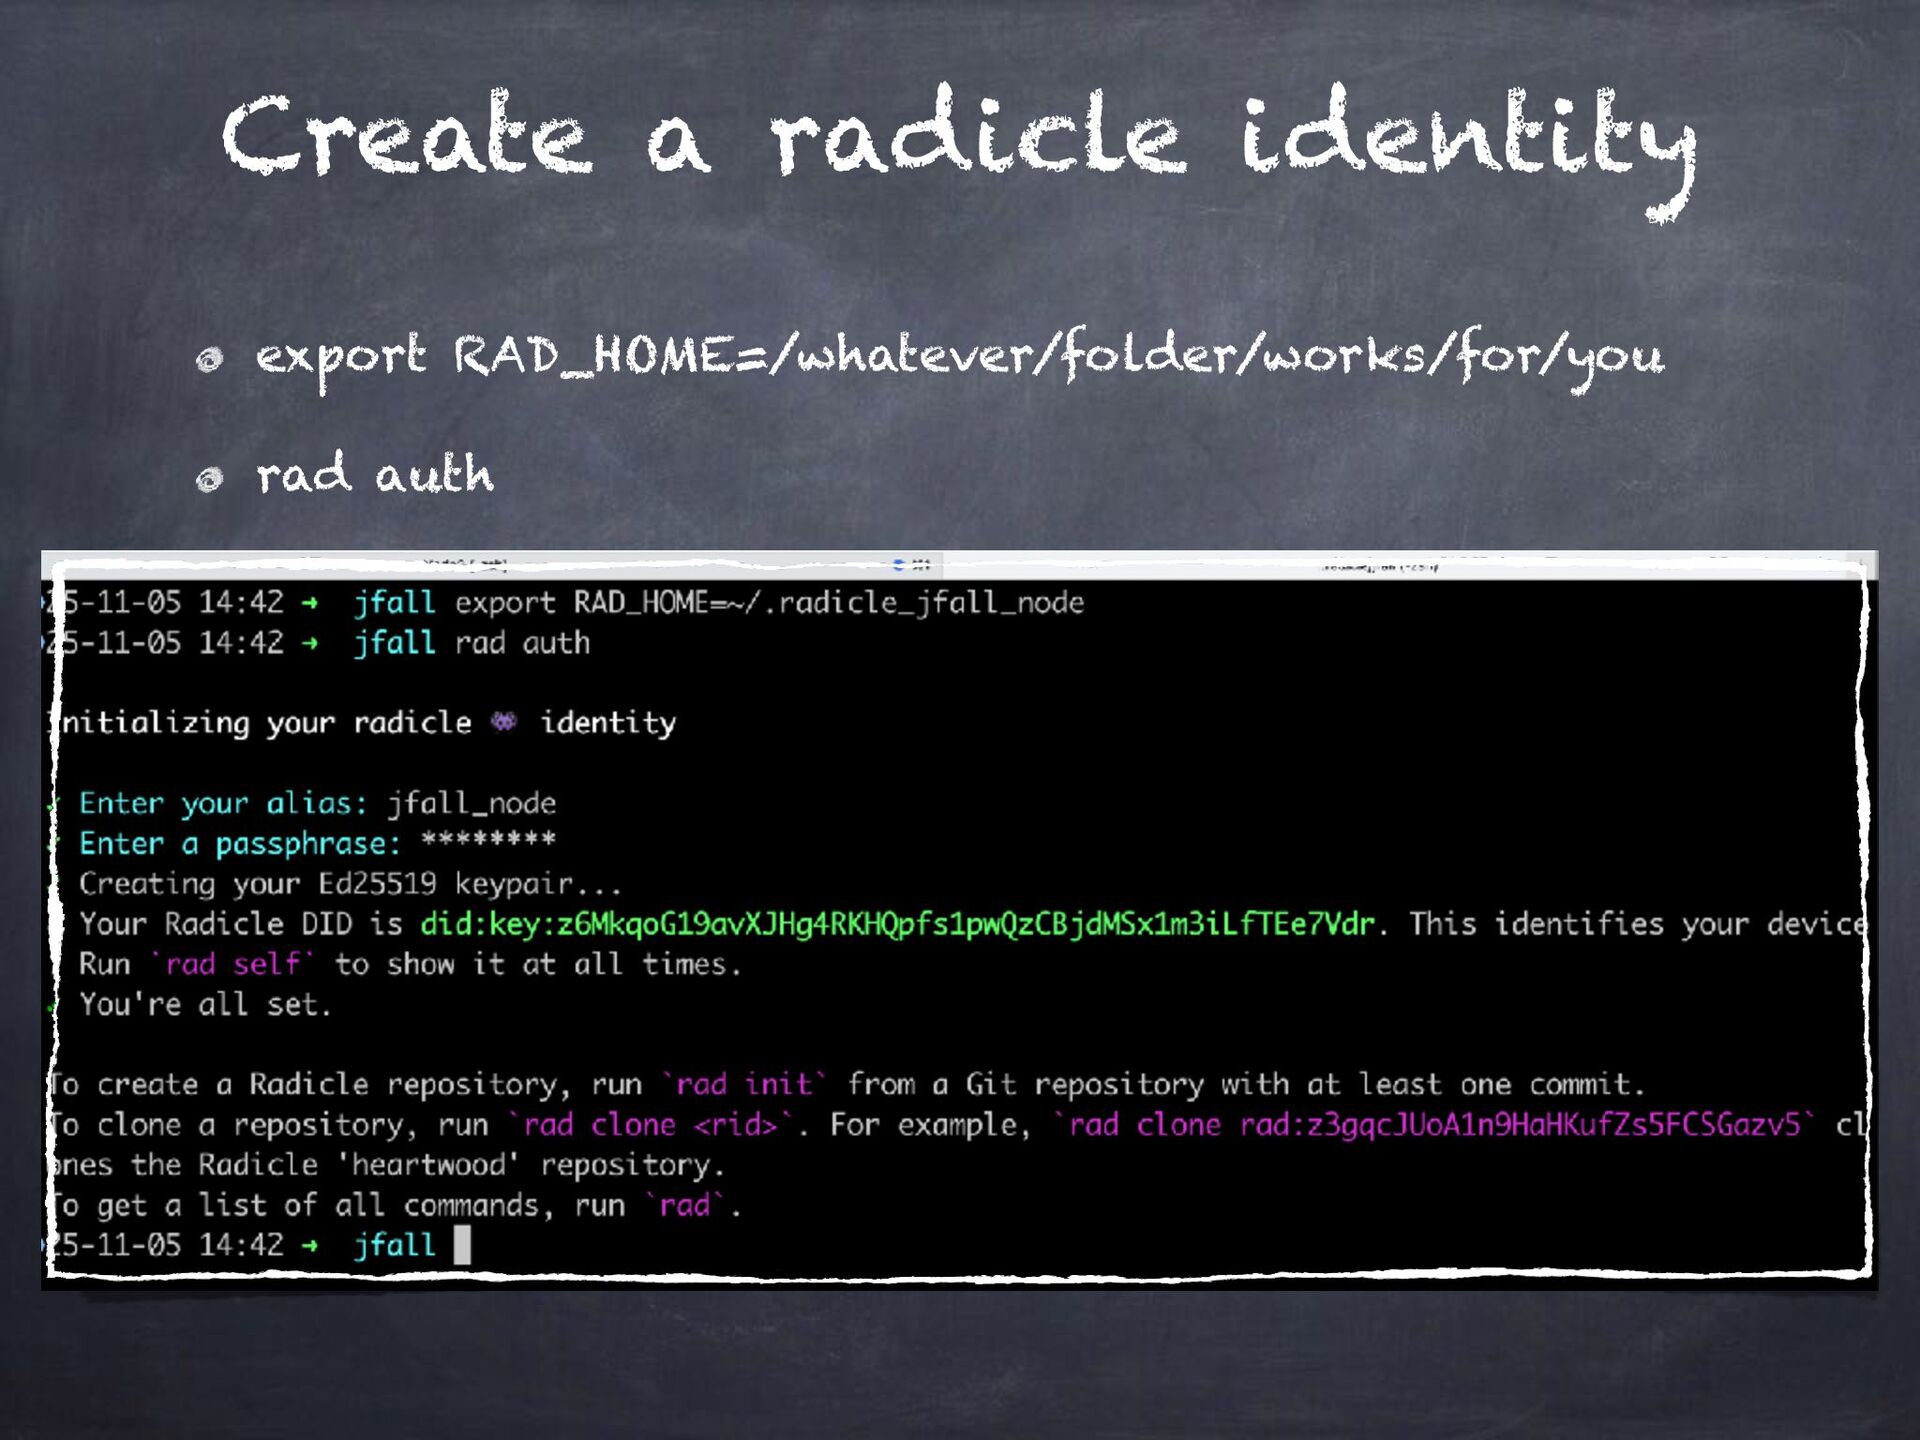Click the bullet icon before export line

pos(209,360)
